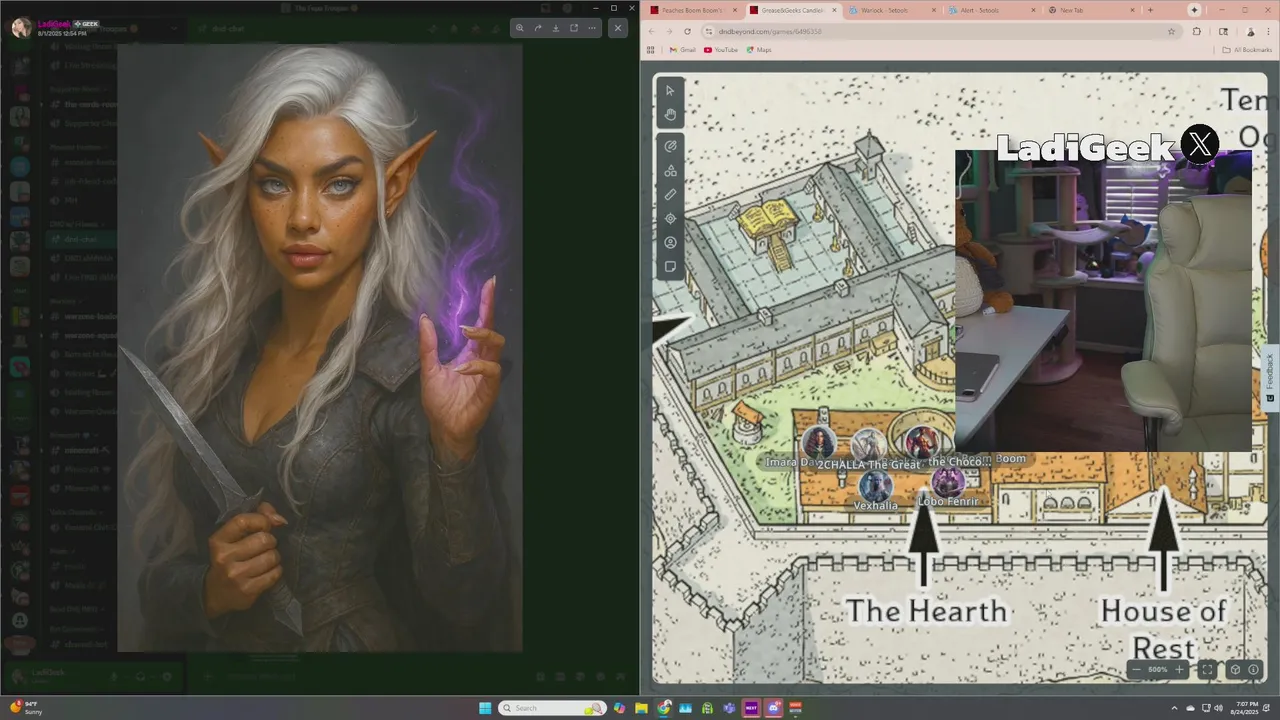Select the red Choco token on the map
1280x720 pixels.
922,441
